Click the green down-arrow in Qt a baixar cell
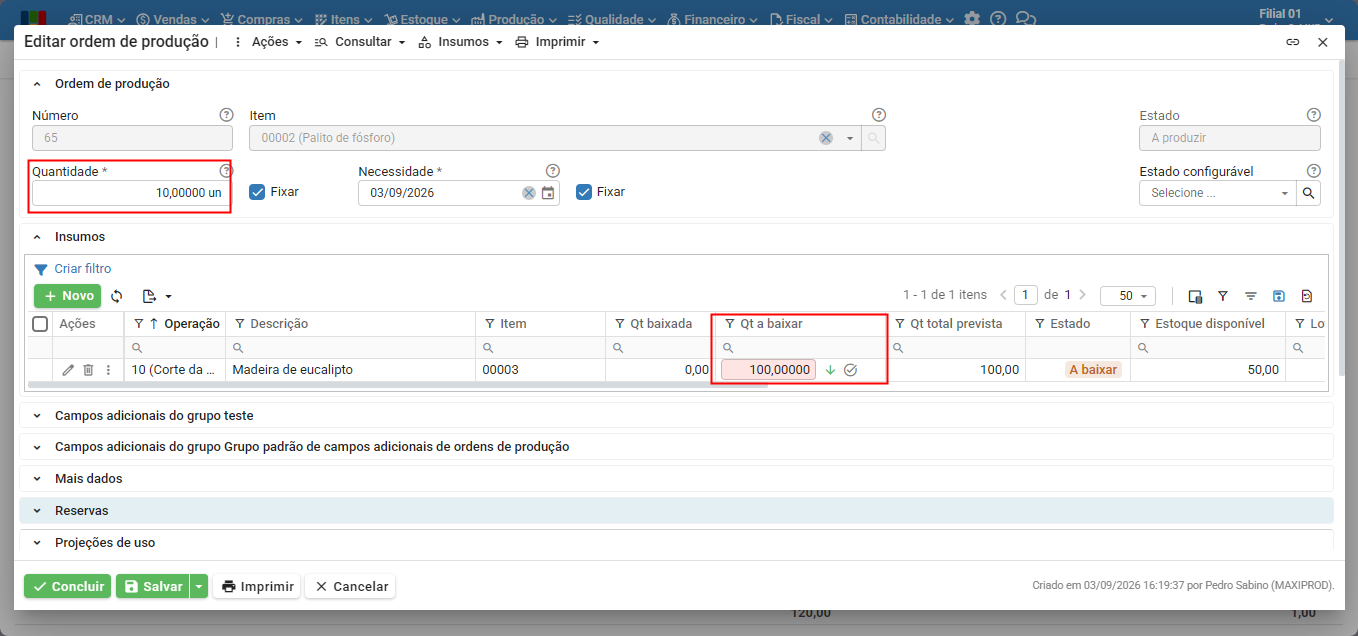This screenshot has height=636, width=1358. [x=830, y=370]
